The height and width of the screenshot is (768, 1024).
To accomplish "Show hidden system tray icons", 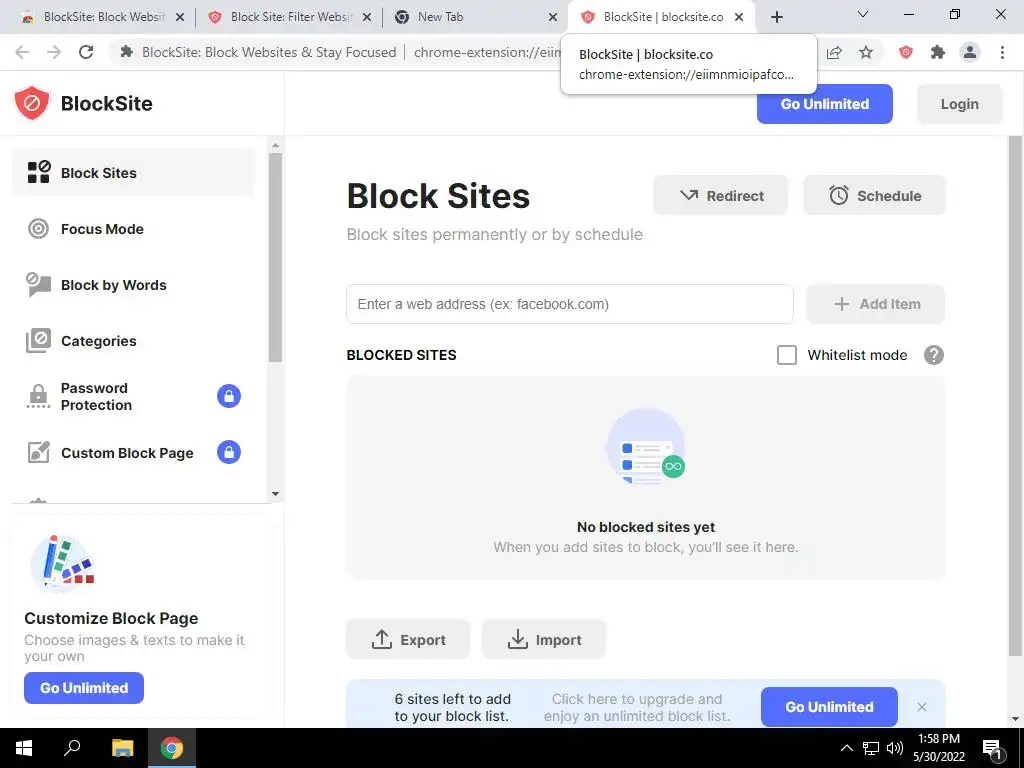I will point(846,748).
